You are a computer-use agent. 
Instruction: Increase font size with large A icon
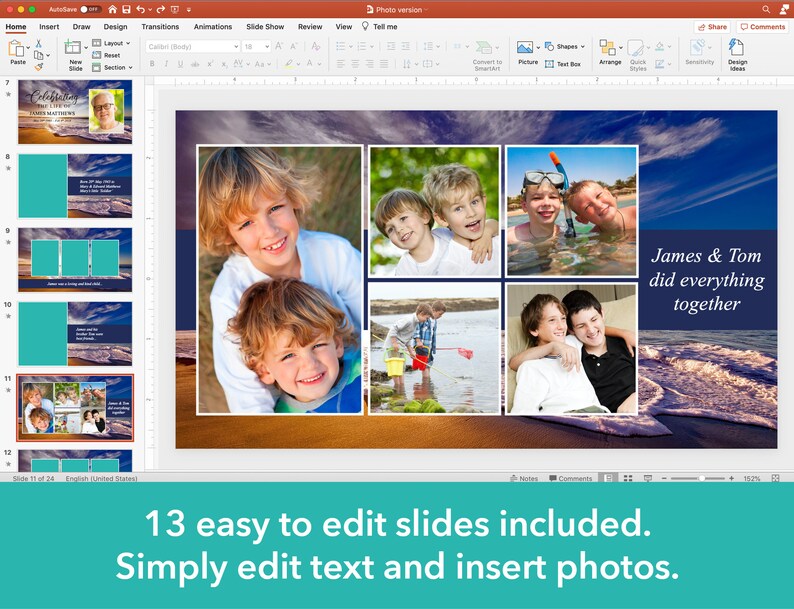279,47
